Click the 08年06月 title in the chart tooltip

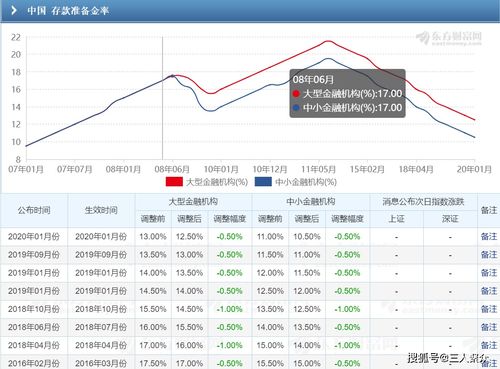(313, 79)
